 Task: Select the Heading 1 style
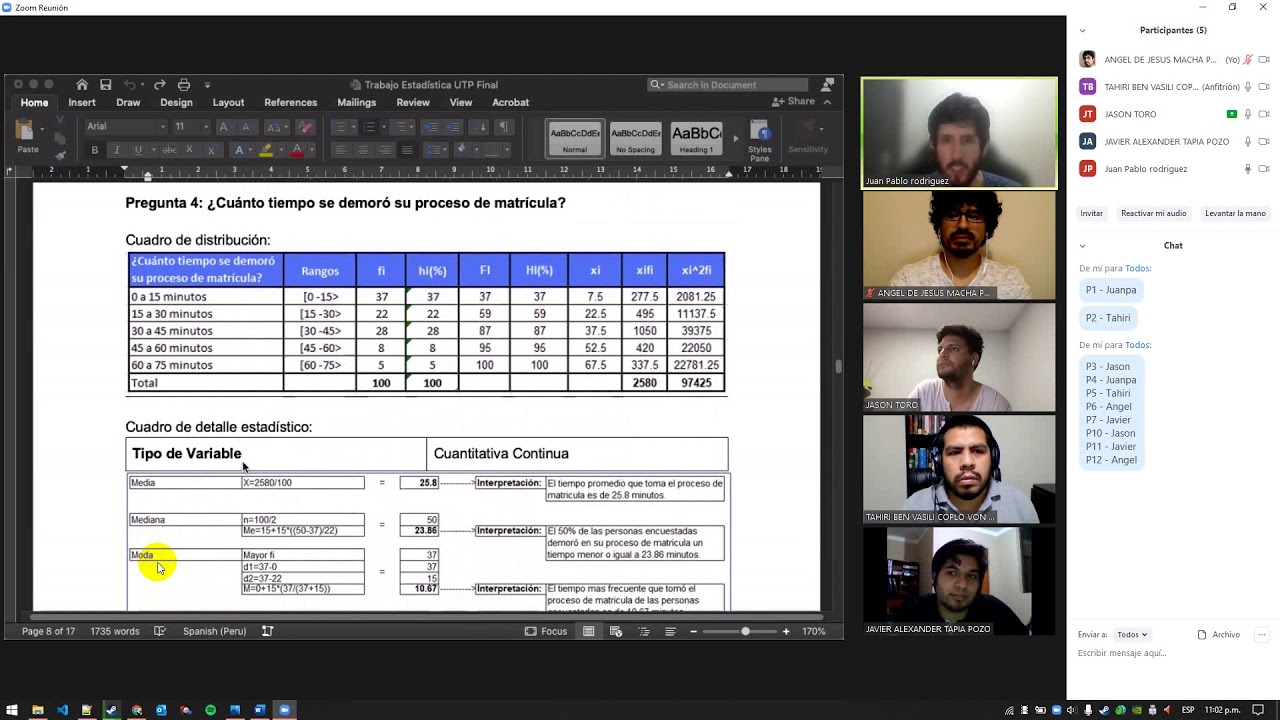coord(696,139)
